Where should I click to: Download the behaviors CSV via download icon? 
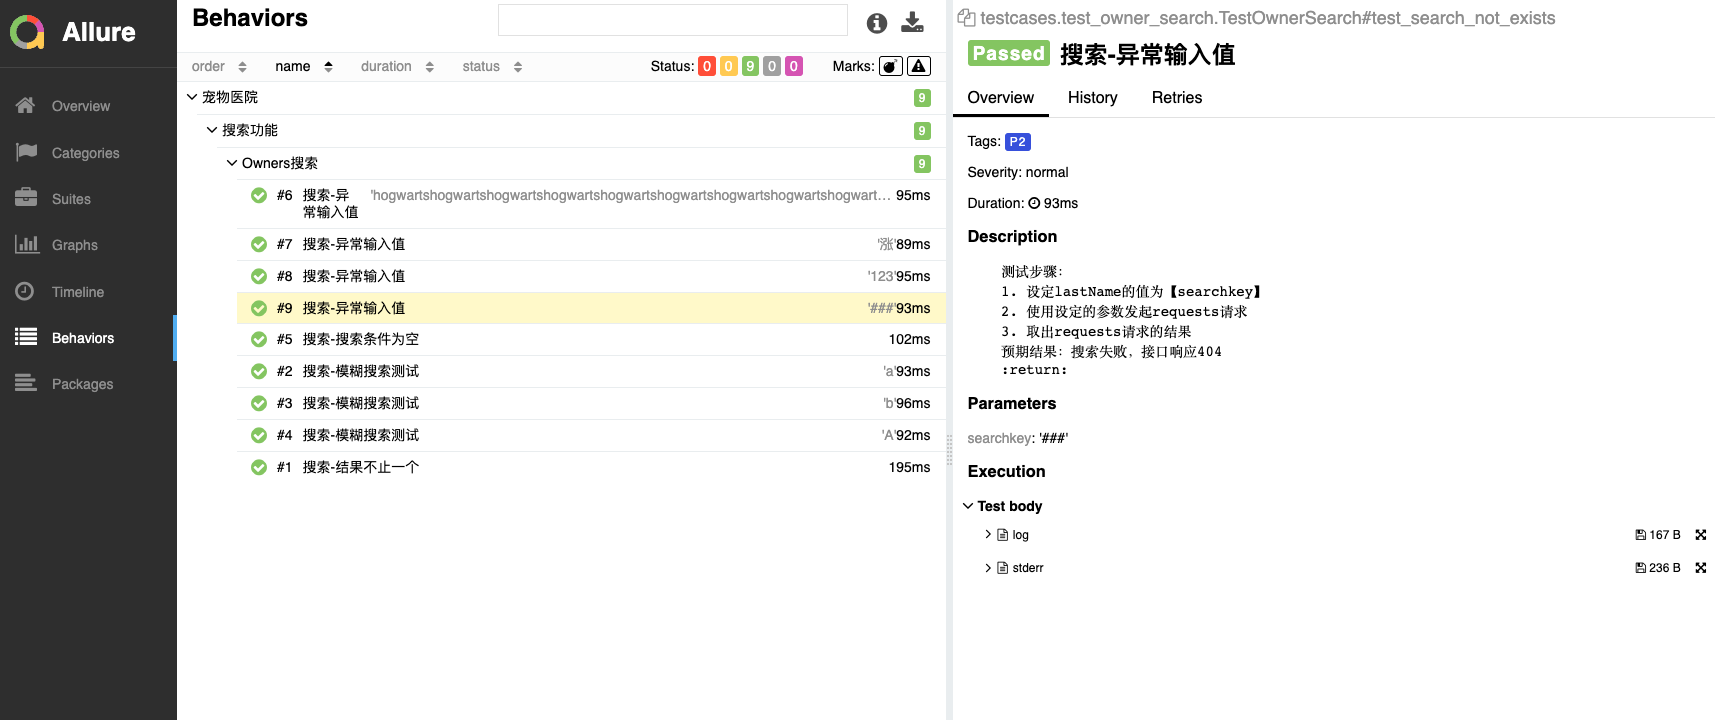coord(912,22)
